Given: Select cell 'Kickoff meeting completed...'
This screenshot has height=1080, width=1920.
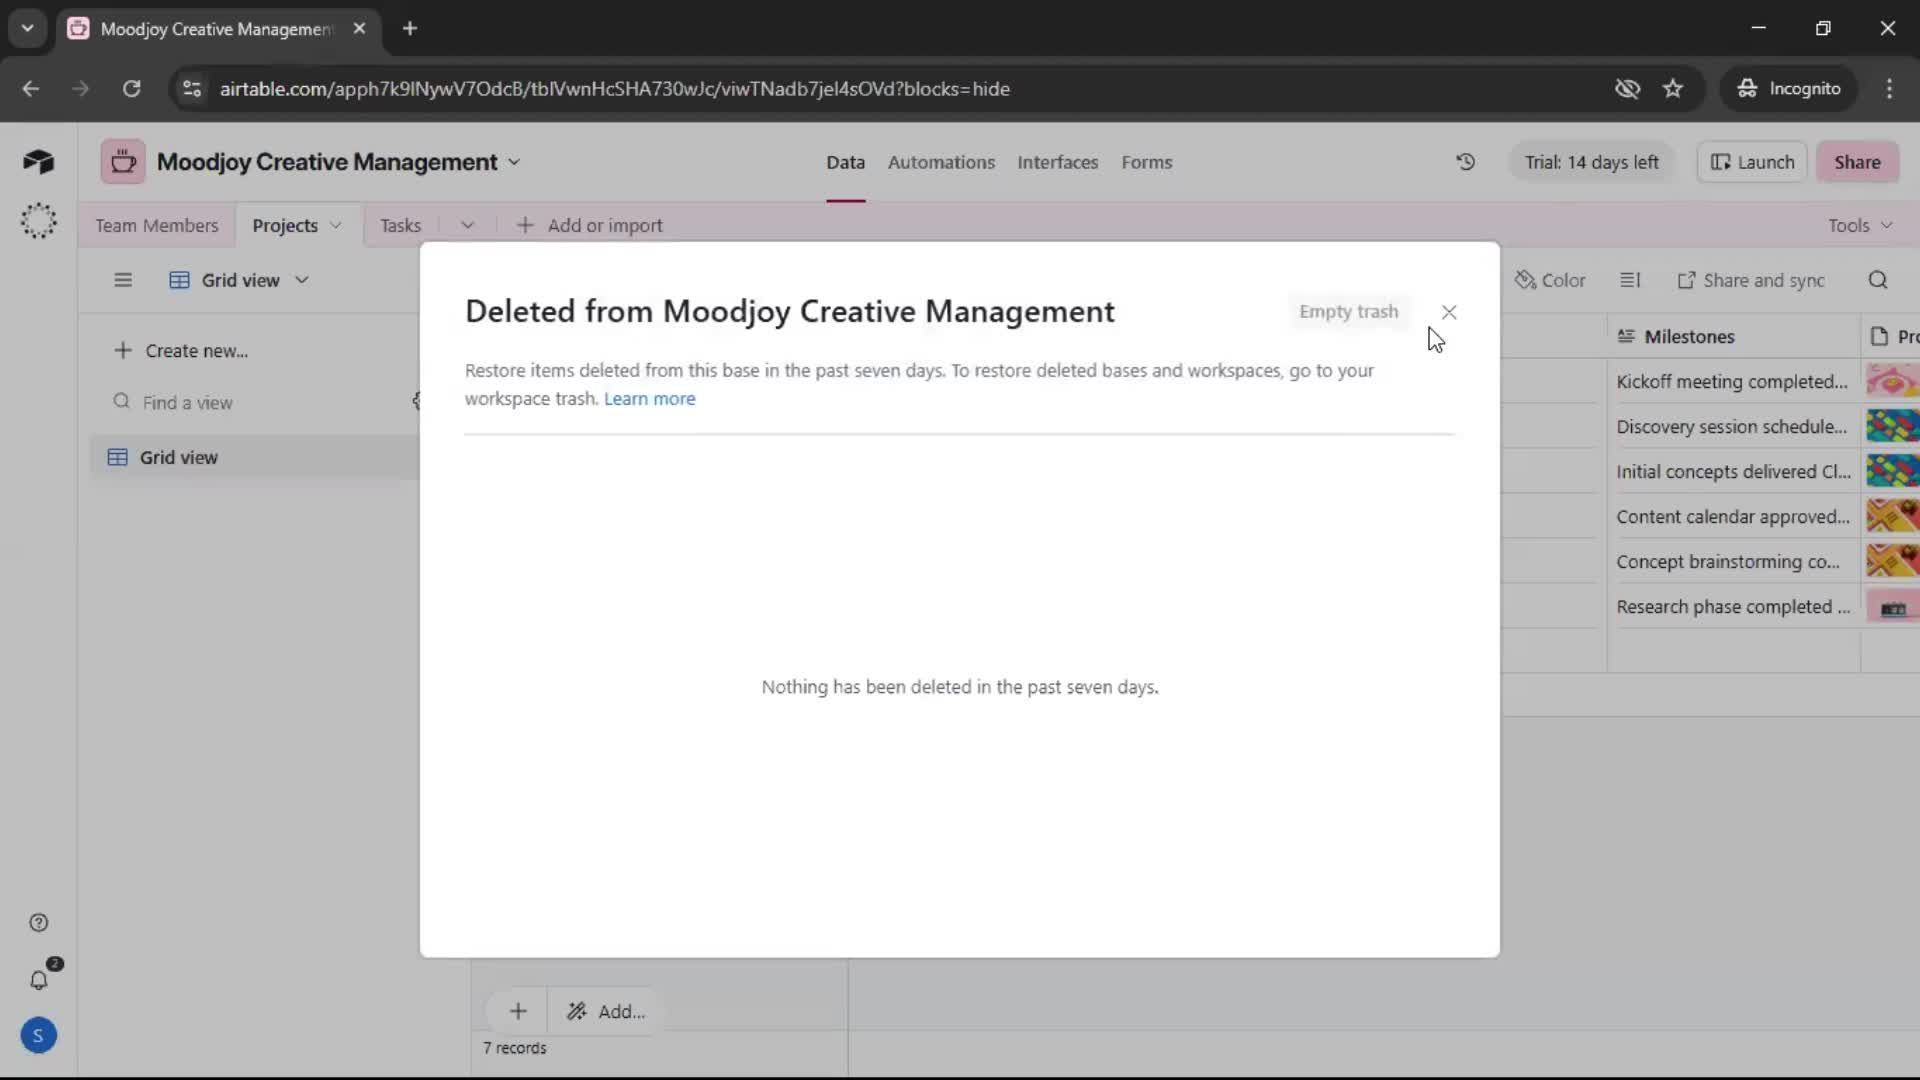Looking at the screenshot, I should pyautogui.click(x=1733, y=382).
